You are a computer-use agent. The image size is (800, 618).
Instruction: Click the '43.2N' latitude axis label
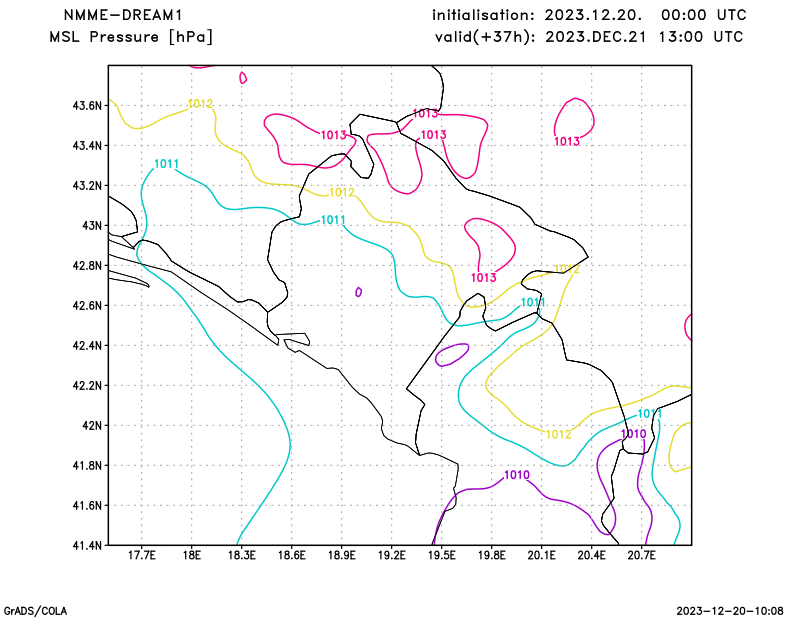click(x=87, y=186)
